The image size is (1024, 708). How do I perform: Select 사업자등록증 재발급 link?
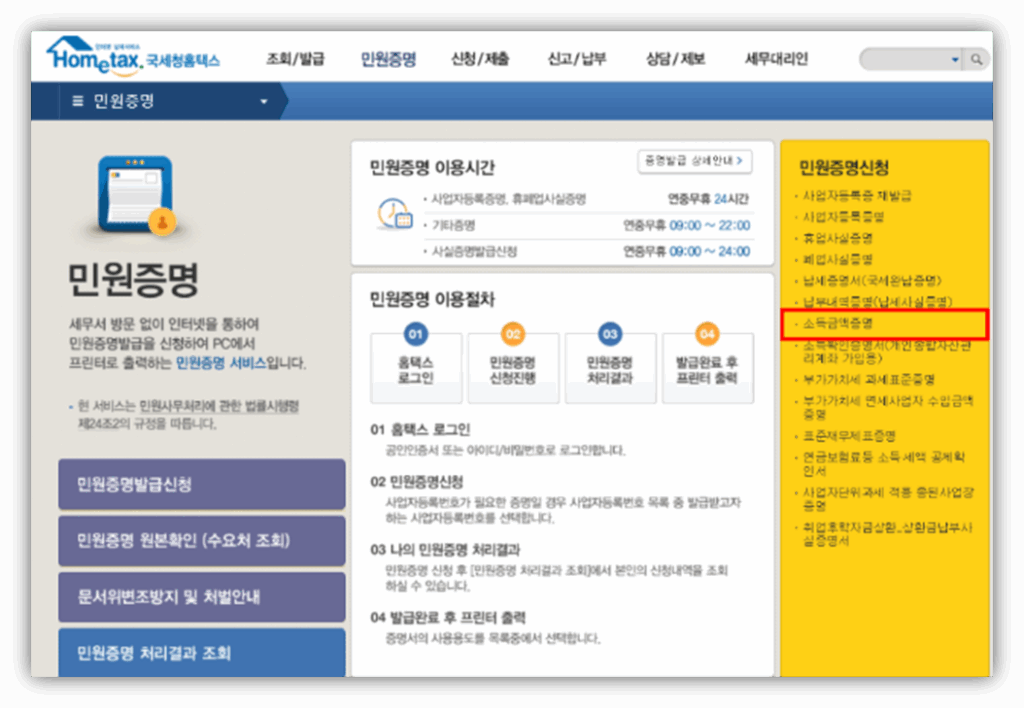tap(857, 195)
